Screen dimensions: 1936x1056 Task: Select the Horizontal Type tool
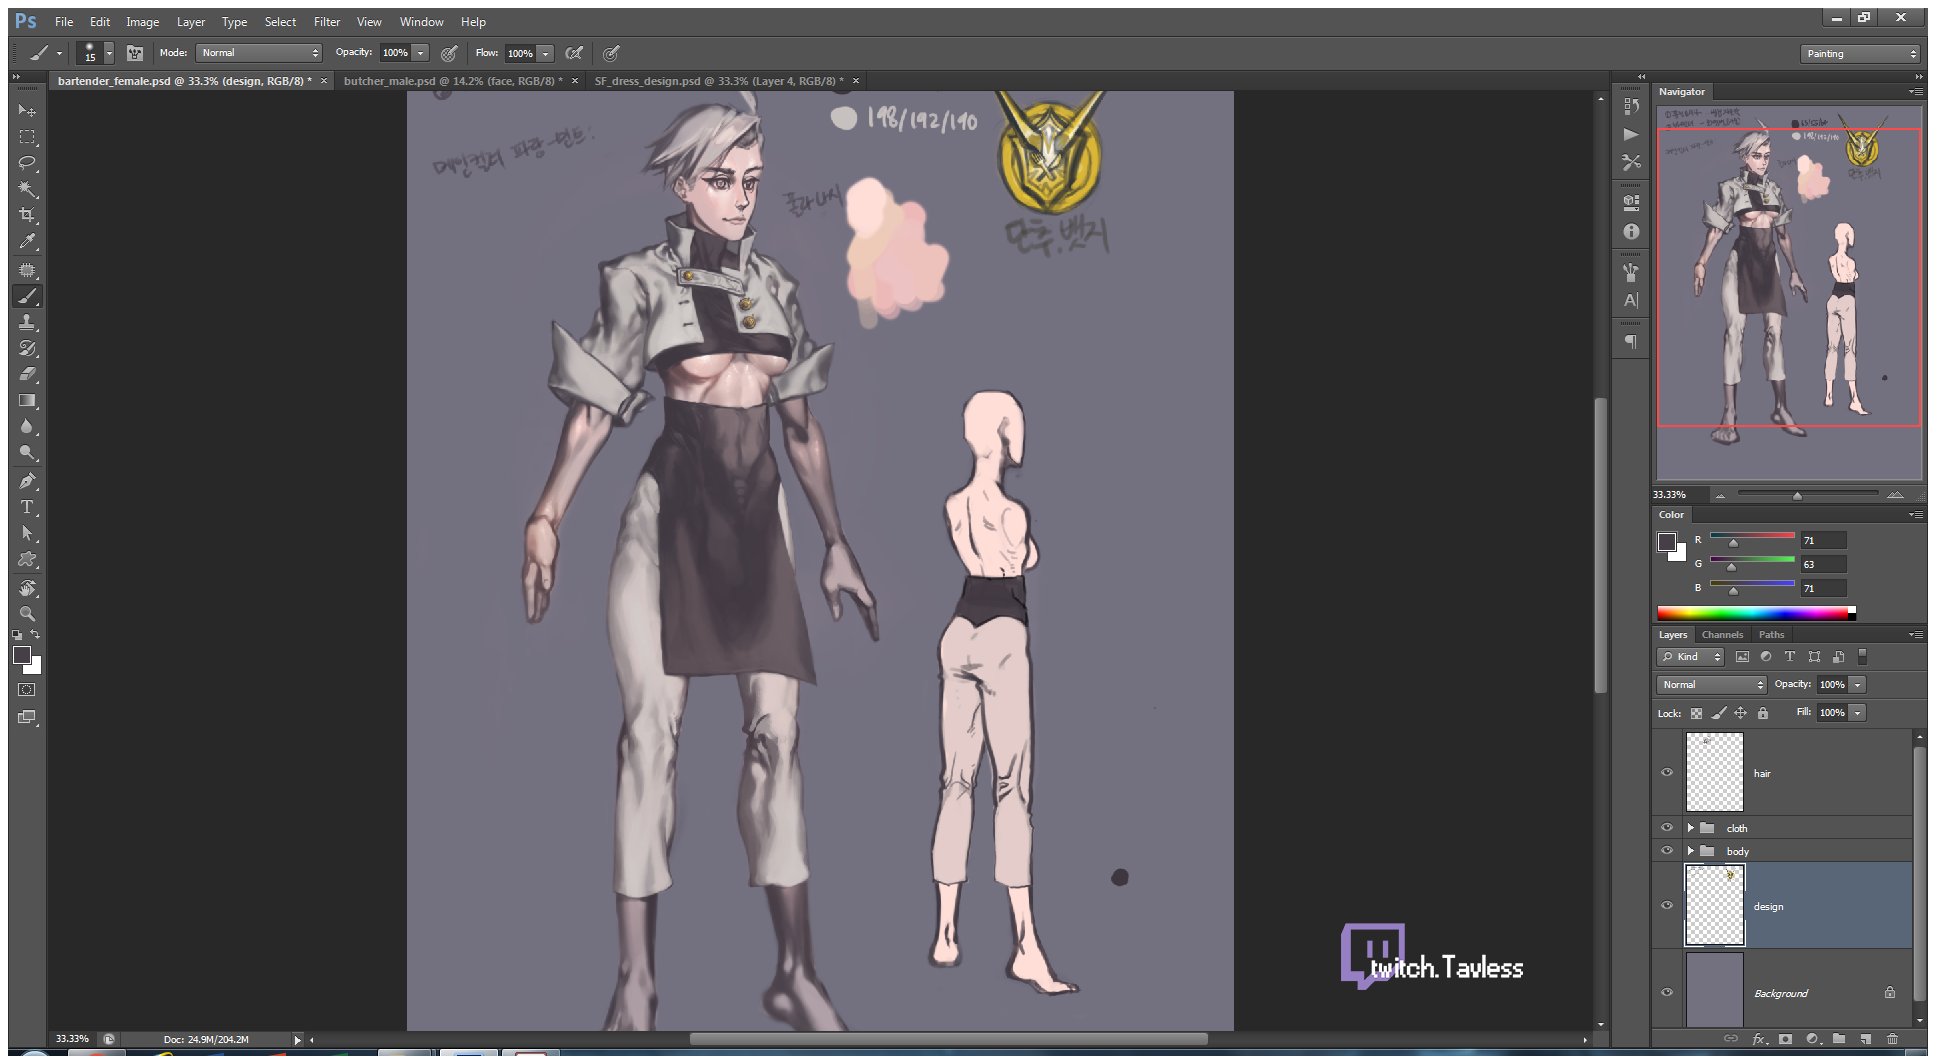[x=27, y=507]
